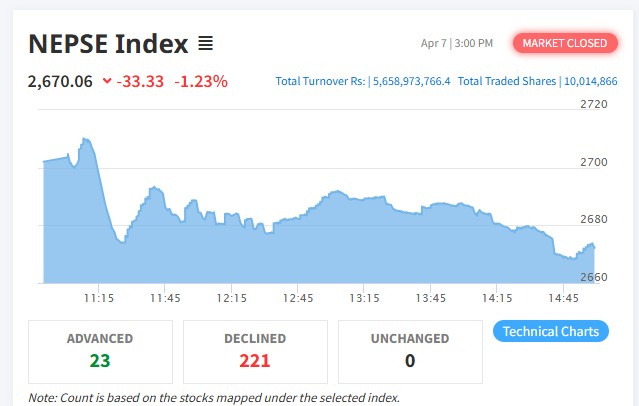The width and height of the screenshot is (639, 406).
Task: Open the ADVANCED 23 stocks box
Action: point(100,352)
